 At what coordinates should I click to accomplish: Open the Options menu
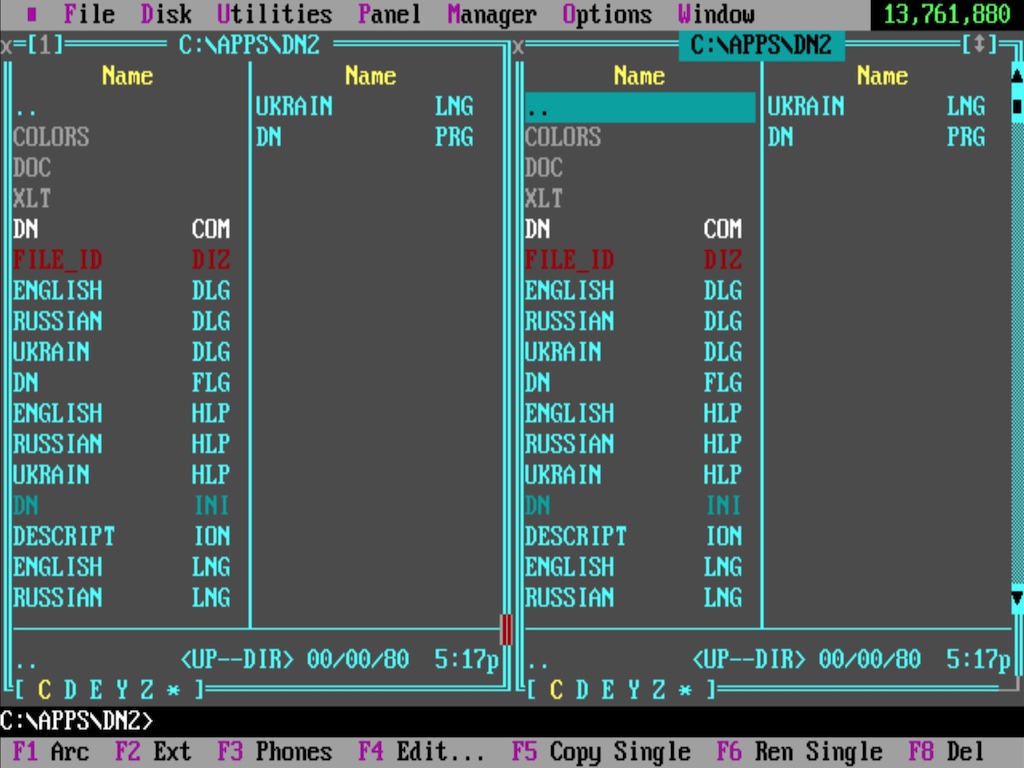click(x=606, y=15)
